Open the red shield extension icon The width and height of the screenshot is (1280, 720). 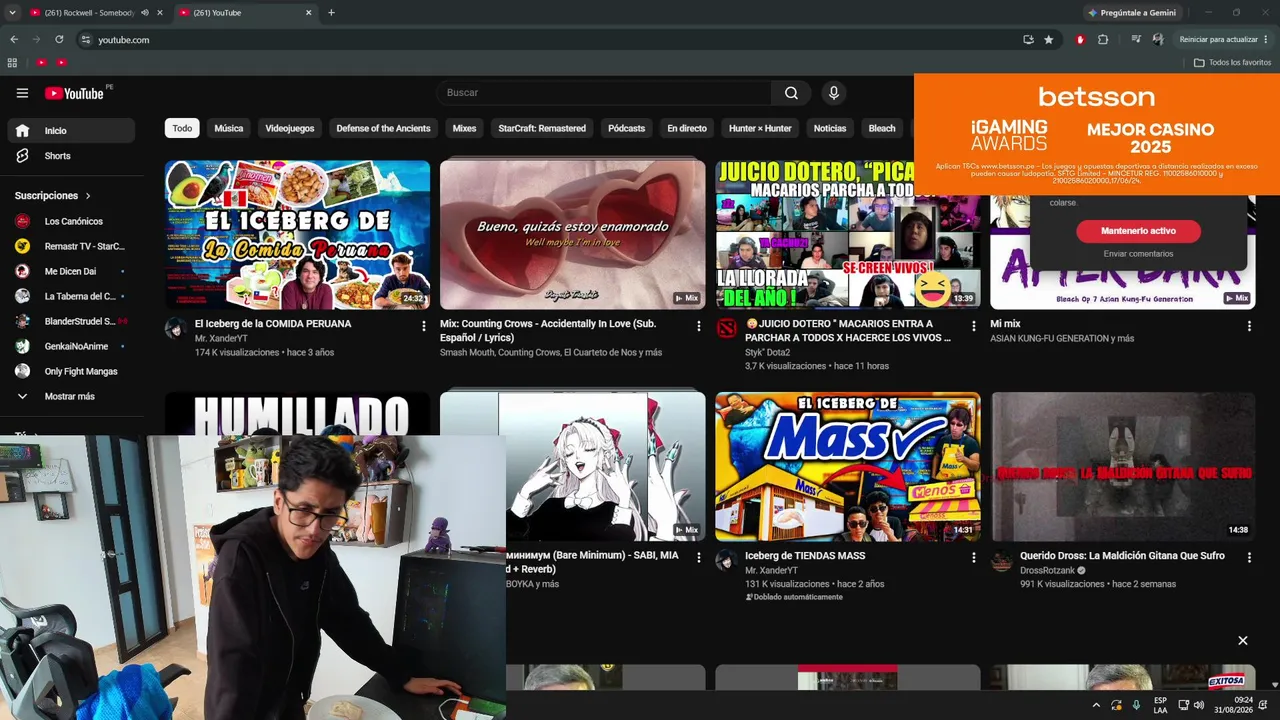[1080, 40]
